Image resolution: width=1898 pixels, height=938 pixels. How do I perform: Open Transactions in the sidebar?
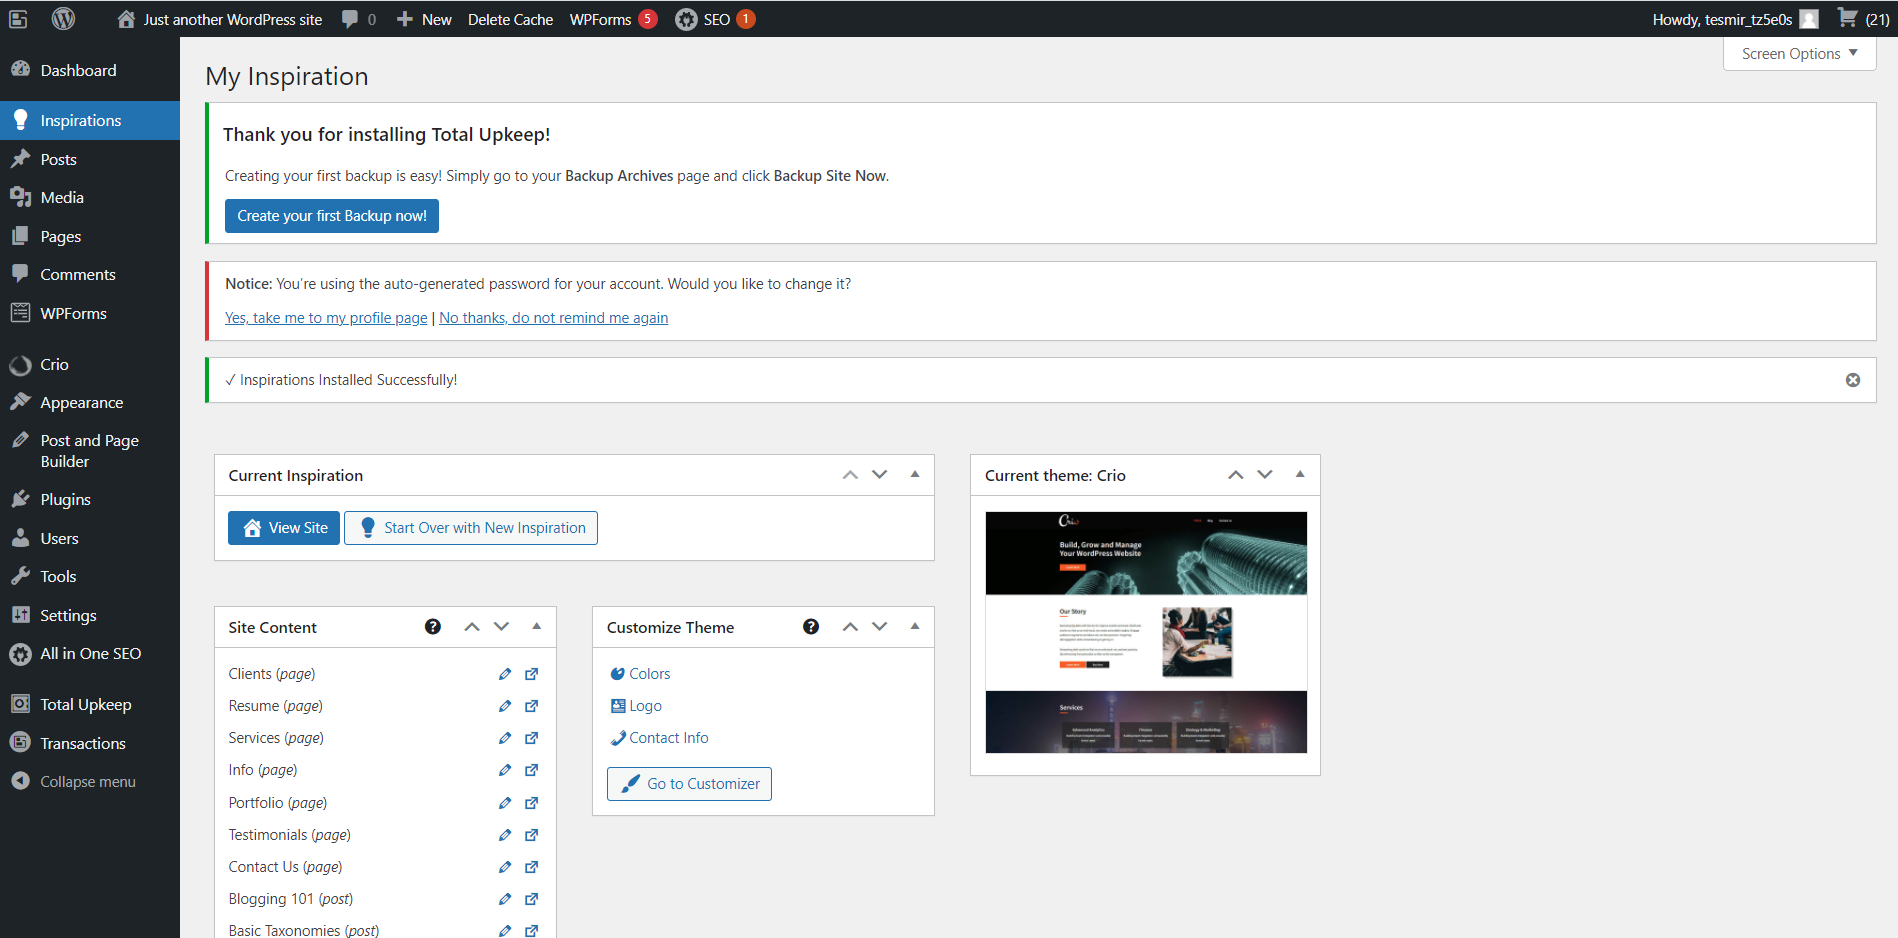point(89,744)
